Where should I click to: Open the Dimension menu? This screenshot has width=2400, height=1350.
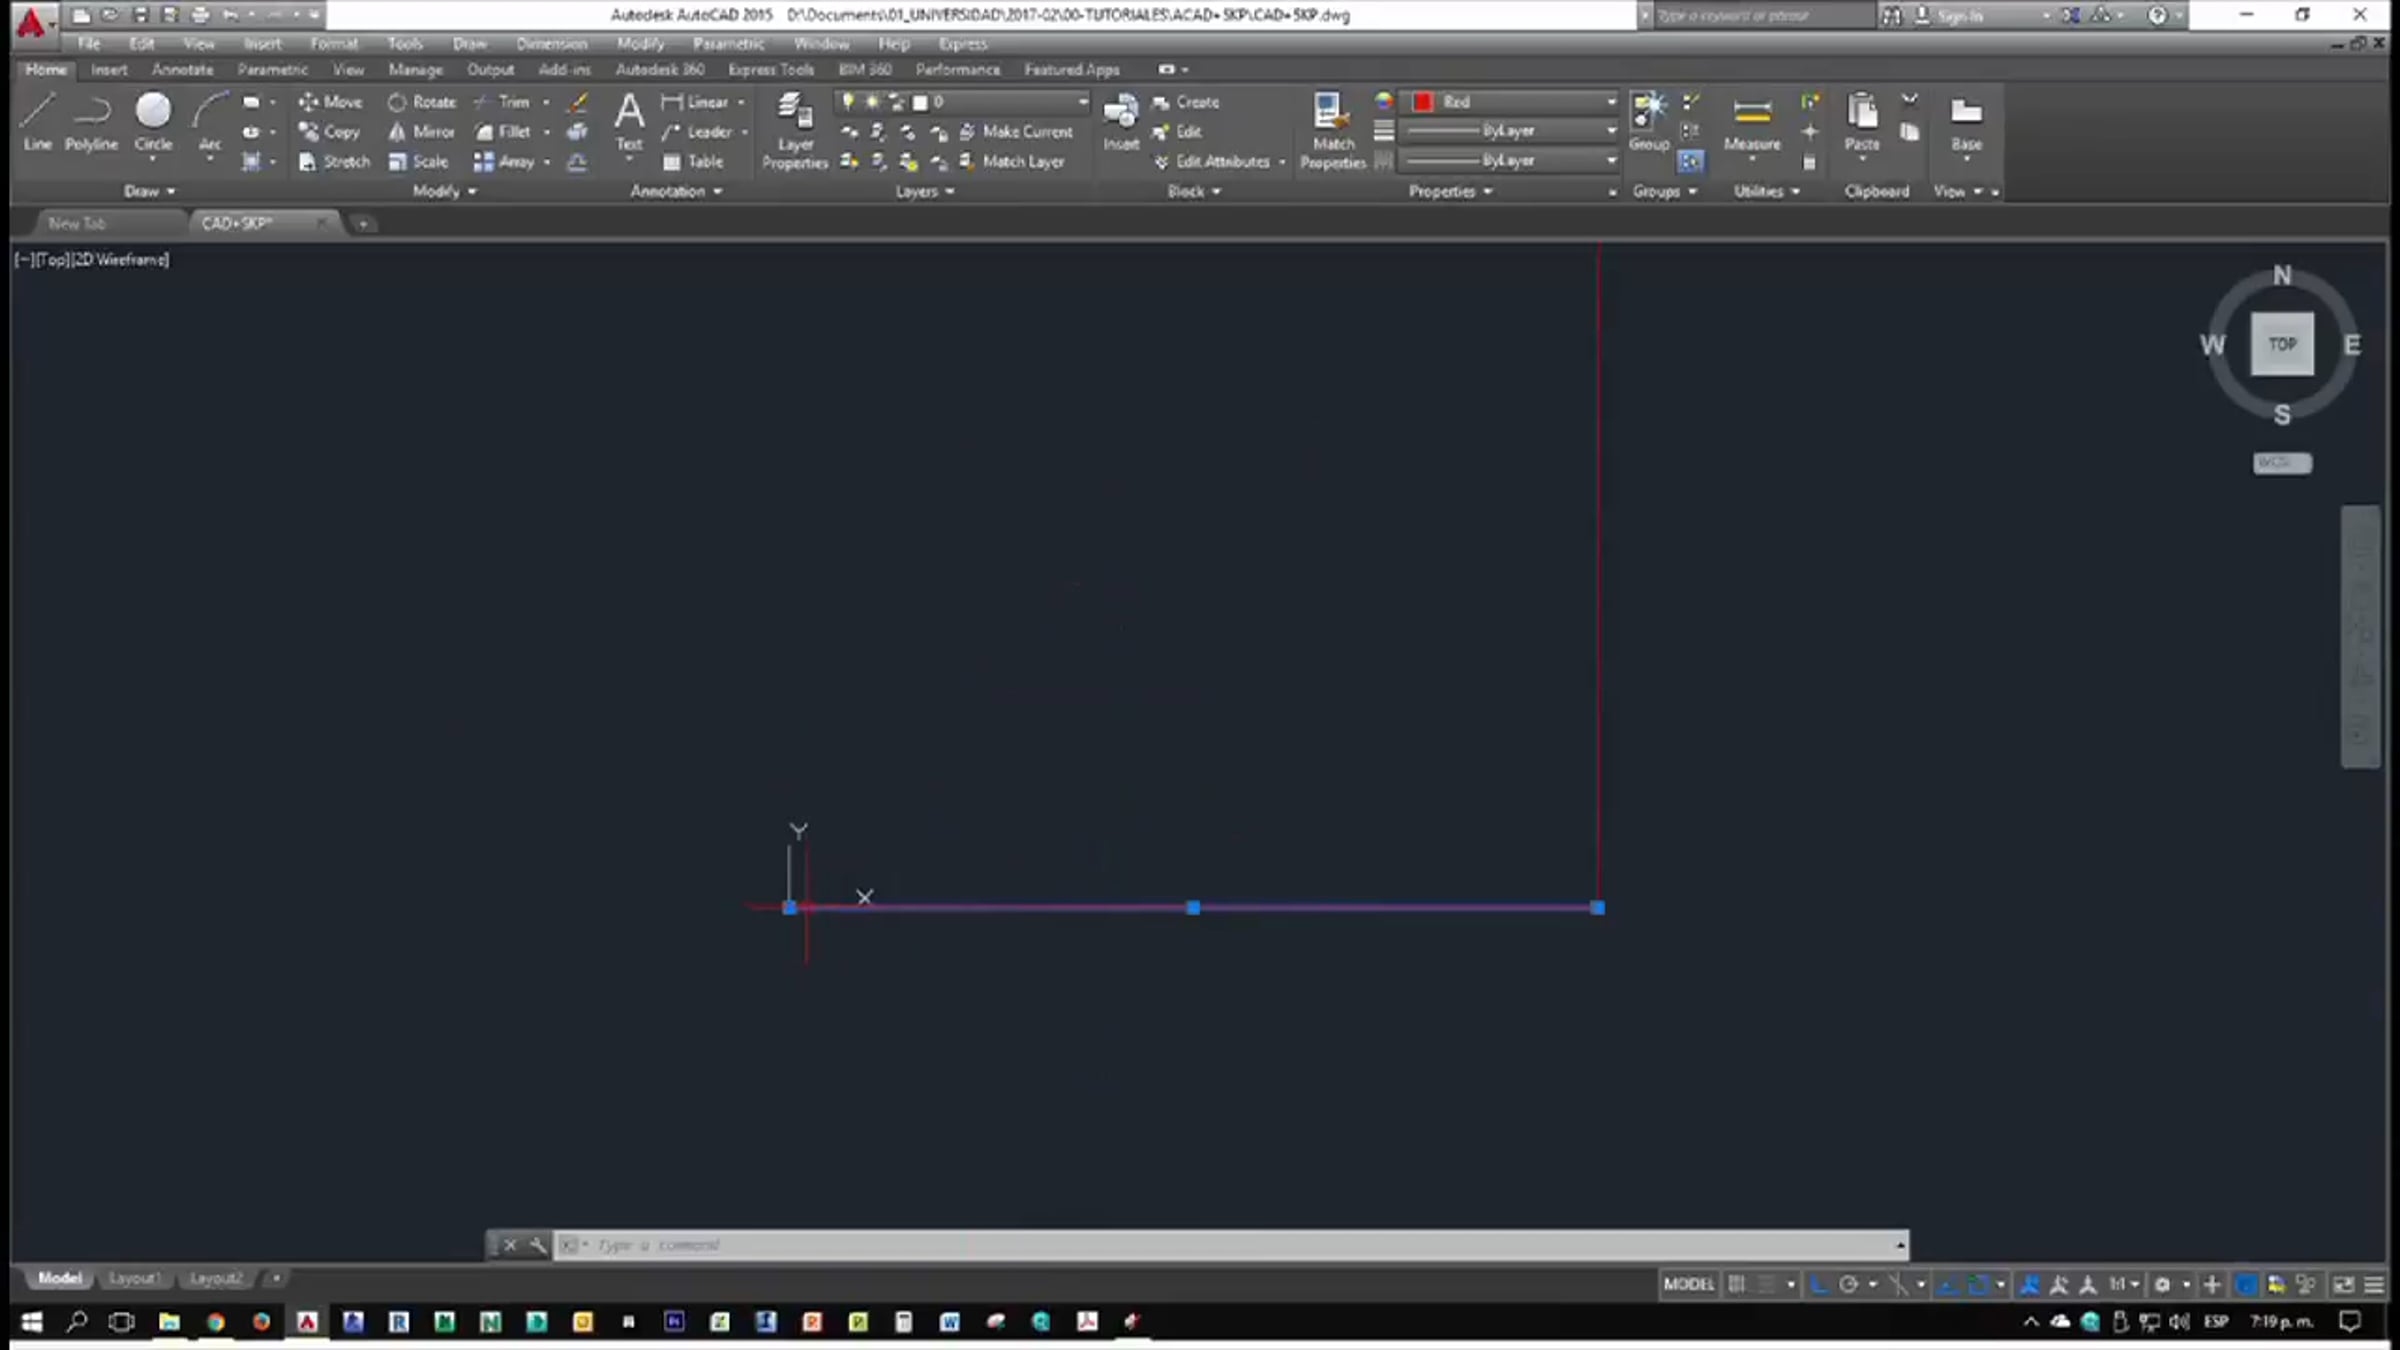tap(551, 44)
